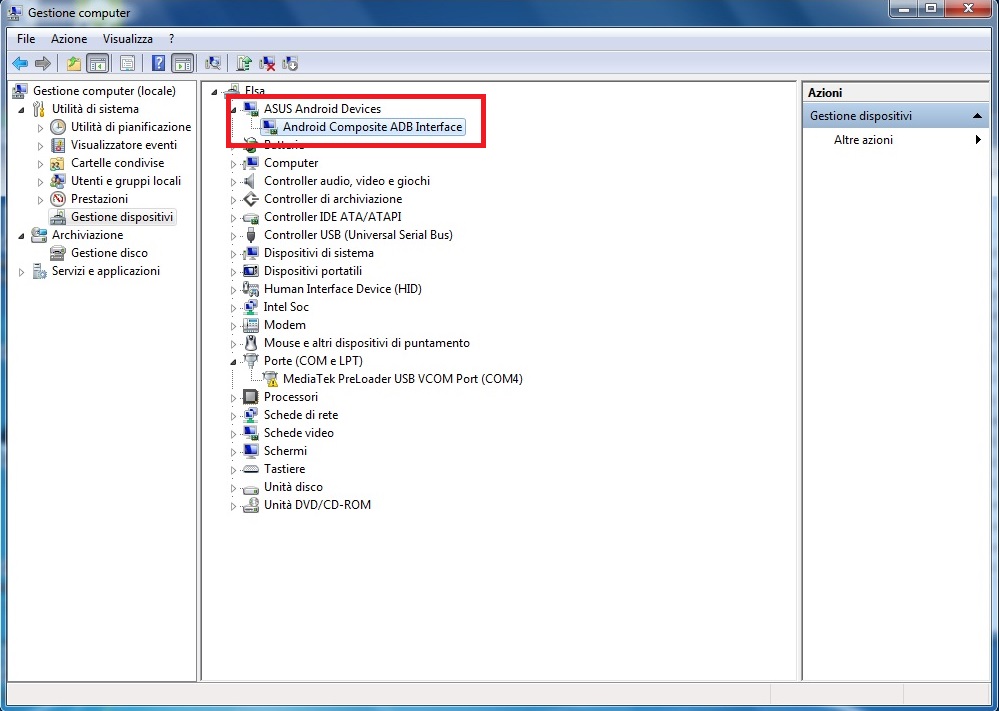Toggle the show/hide console tree button
The height and width of the screenshot is (711, 999).
pyautogui.click(x=98, y=64)
